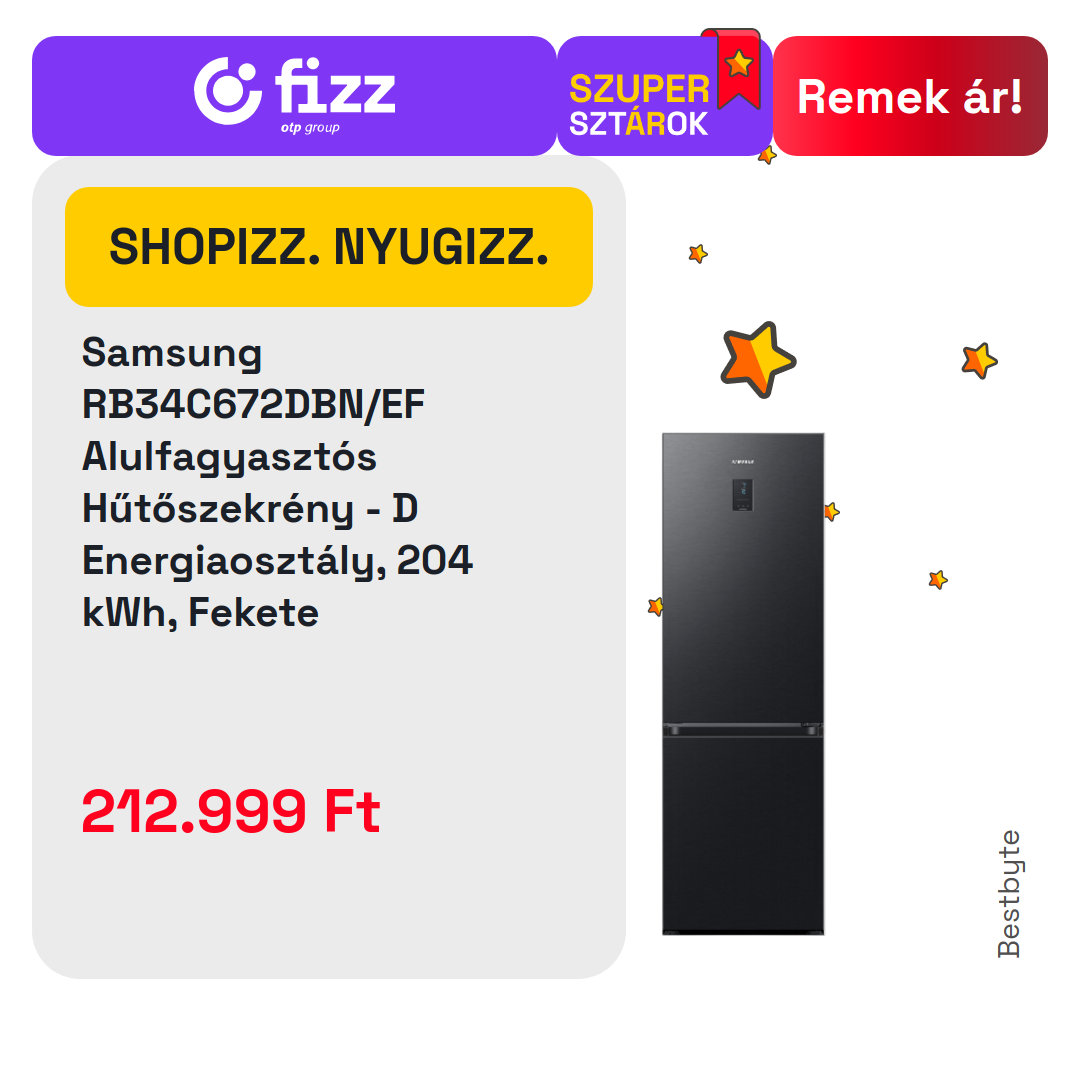This screenshot has height=1080, width=1080.
Task: Click the medium star near the right edge
Action: (x=979, y=360)
